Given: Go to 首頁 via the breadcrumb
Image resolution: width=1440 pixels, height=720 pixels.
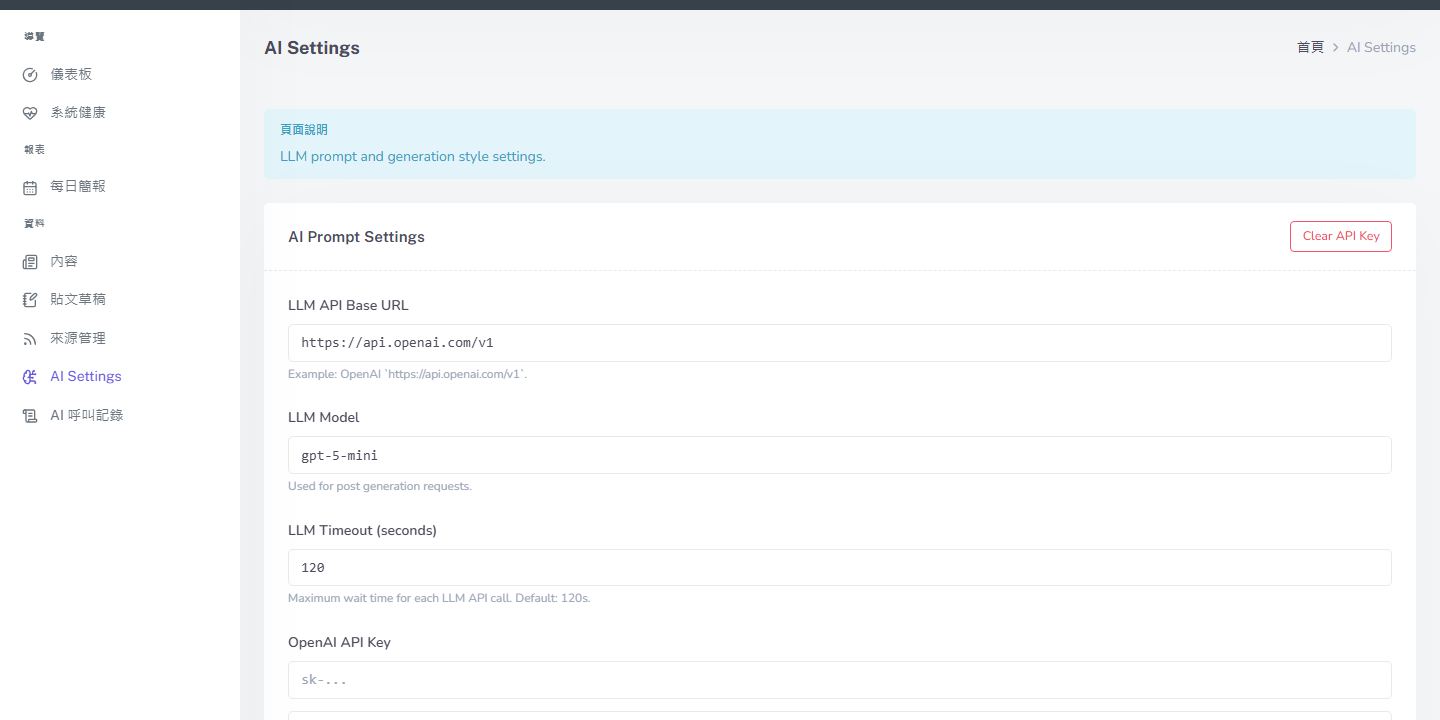Looking at the screenshot, I should click(1310, 47).
